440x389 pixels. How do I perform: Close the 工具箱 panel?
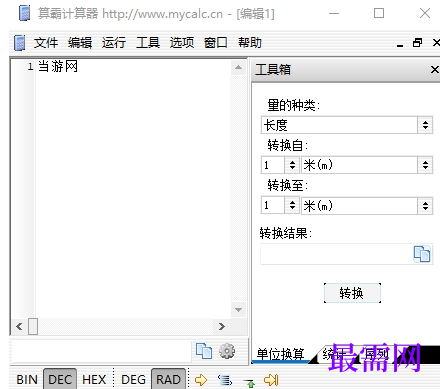click(434, 69)
